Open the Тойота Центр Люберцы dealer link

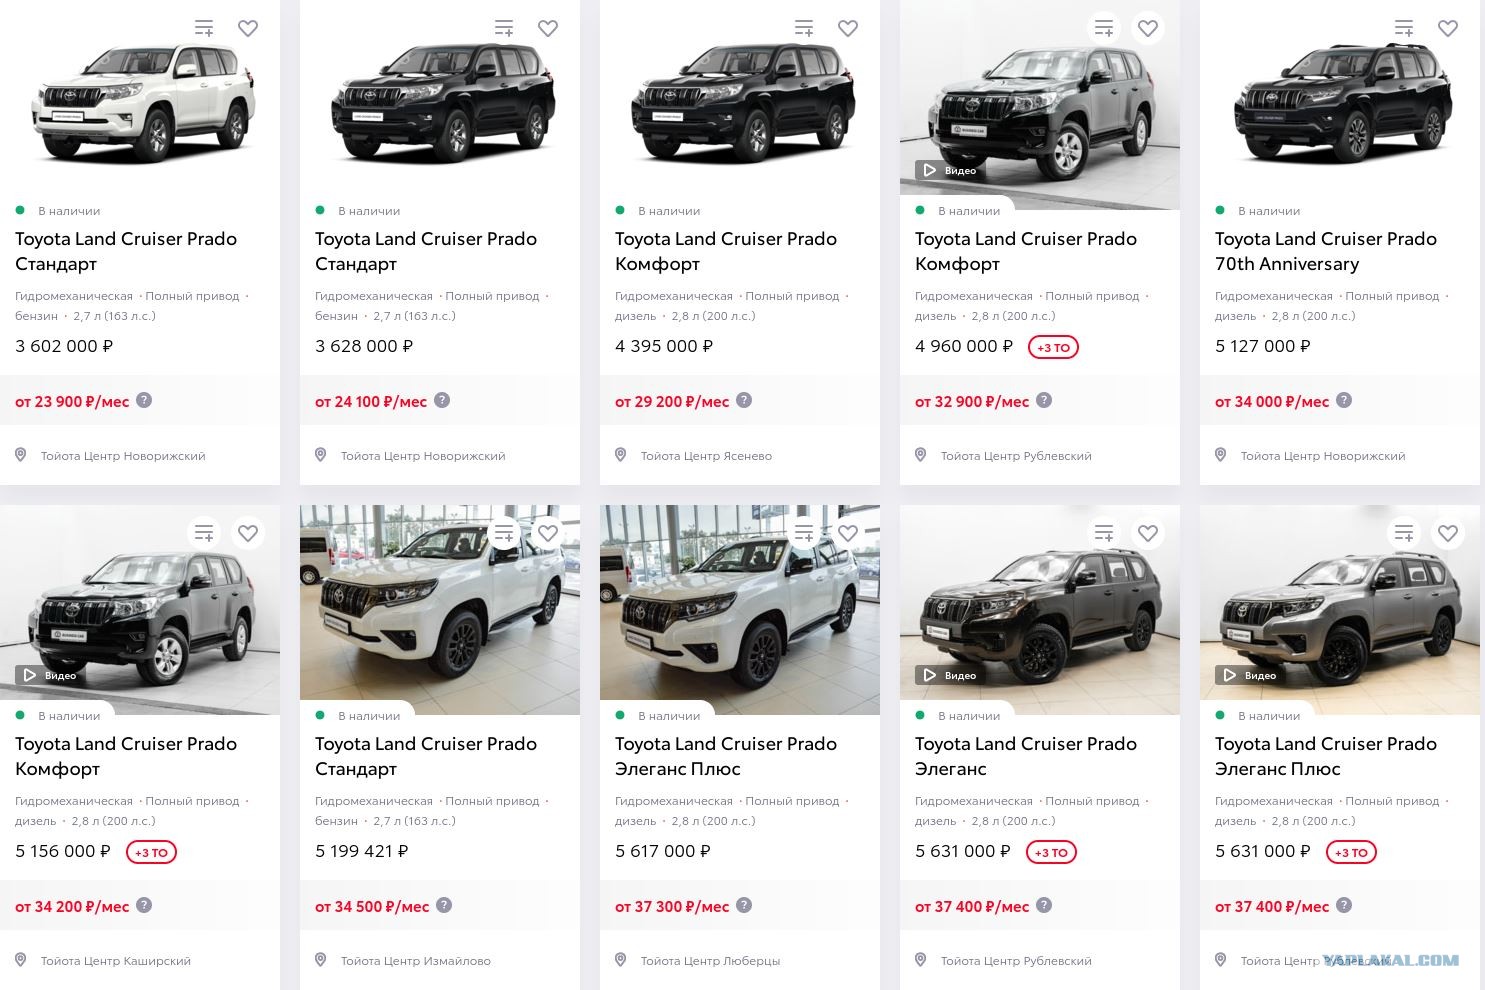(x=710, y=961)
